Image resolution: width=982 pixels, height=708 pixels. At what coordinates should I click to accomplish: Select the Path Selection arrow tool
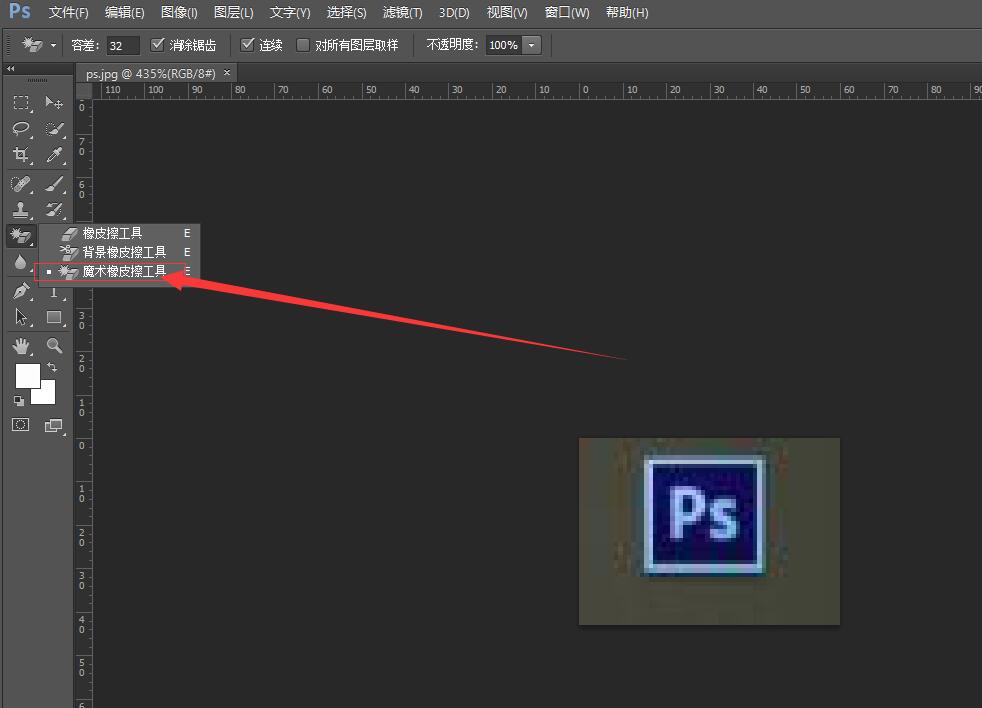21,318
